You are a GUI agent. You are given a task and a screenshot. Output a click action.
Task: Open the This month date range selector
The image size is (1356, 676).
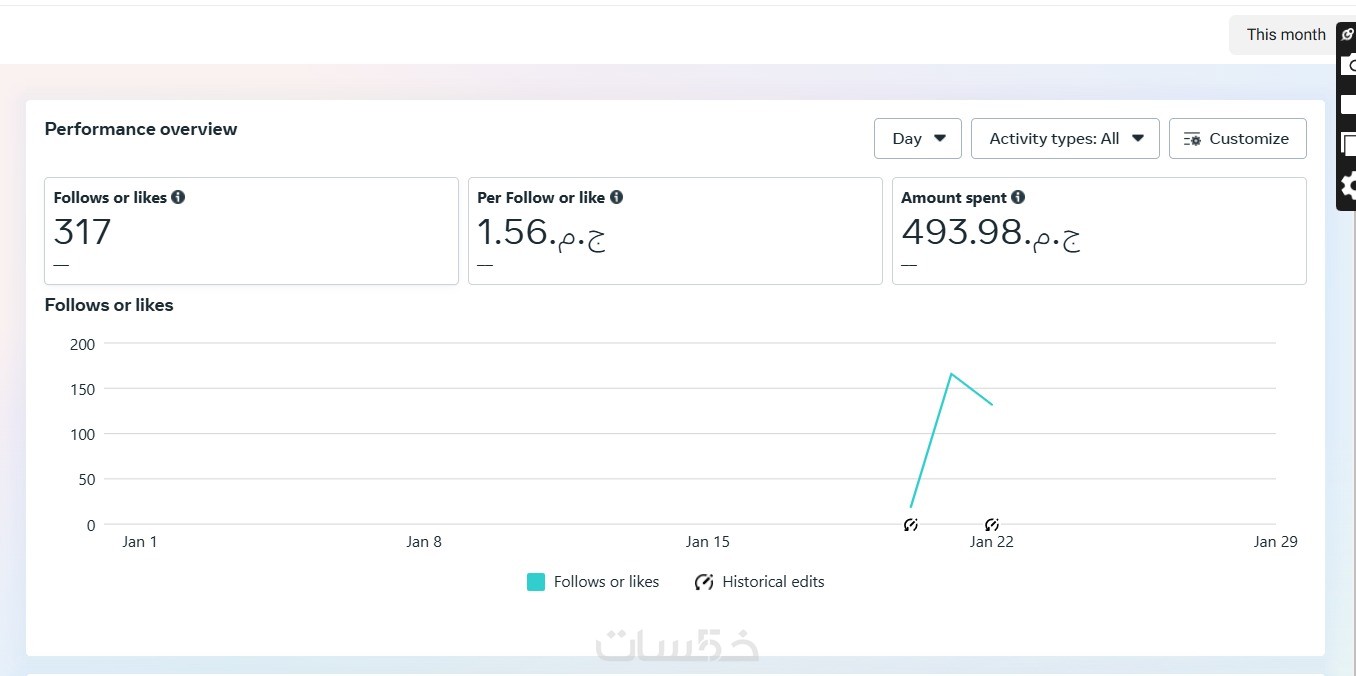point(1285,35)
